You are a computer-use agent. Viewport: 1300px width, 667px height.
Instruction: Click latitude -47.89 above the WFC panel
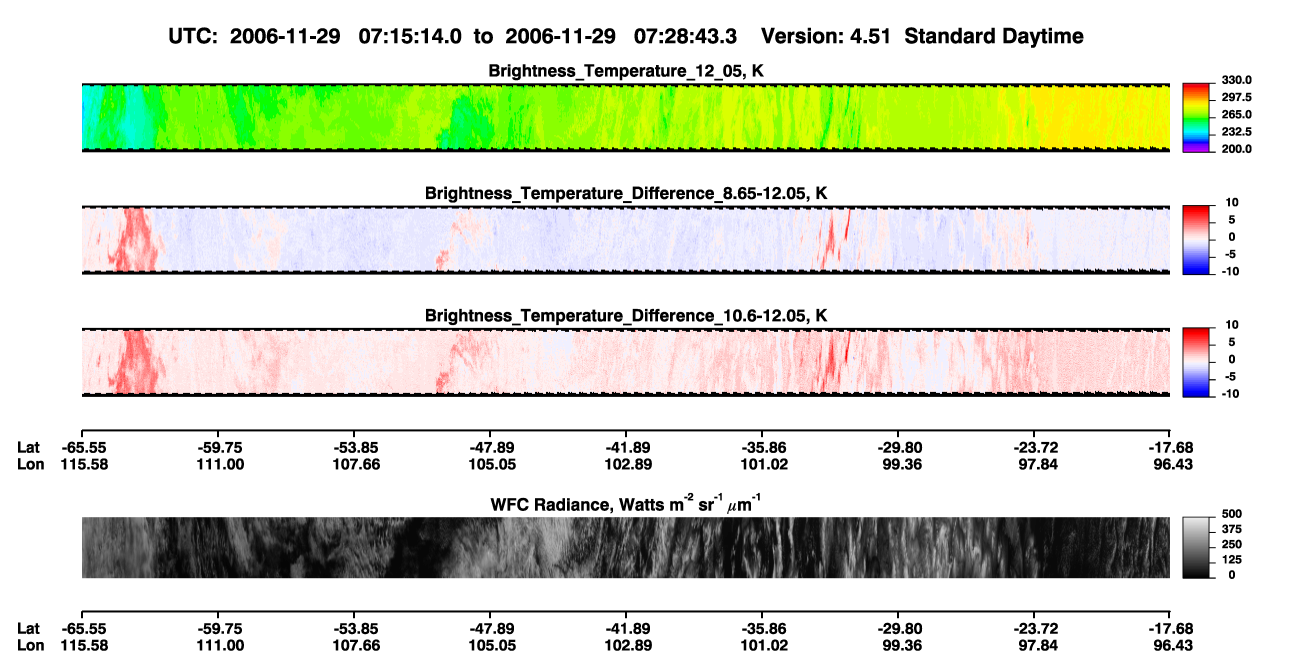[490, 448]
